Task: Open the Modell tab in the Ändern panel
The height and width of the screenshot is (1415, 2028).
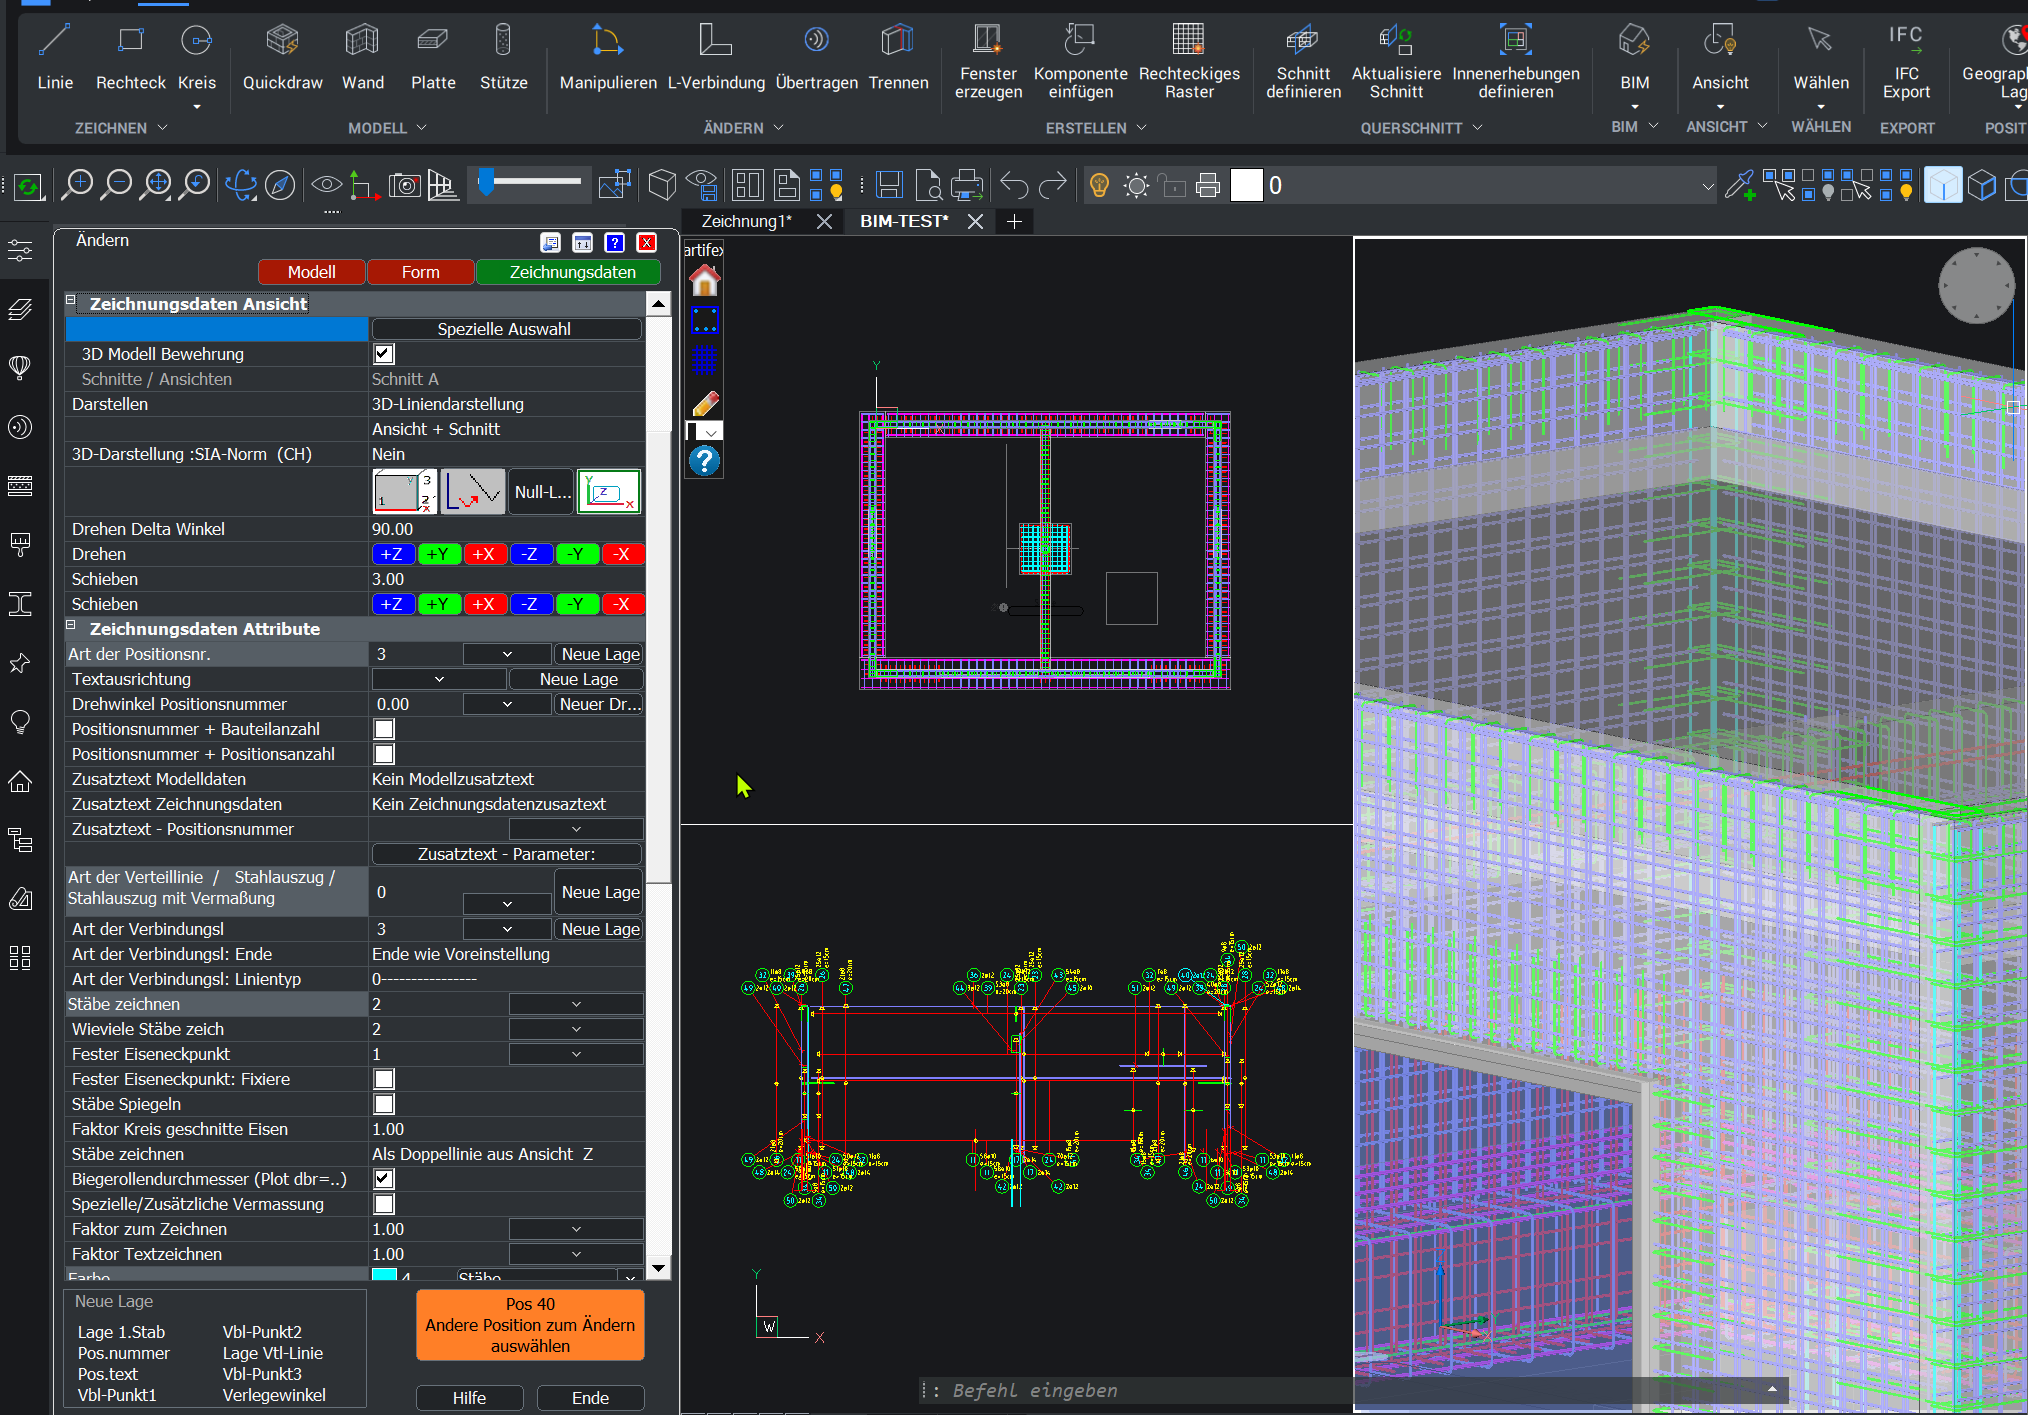Action: [311, 272]
